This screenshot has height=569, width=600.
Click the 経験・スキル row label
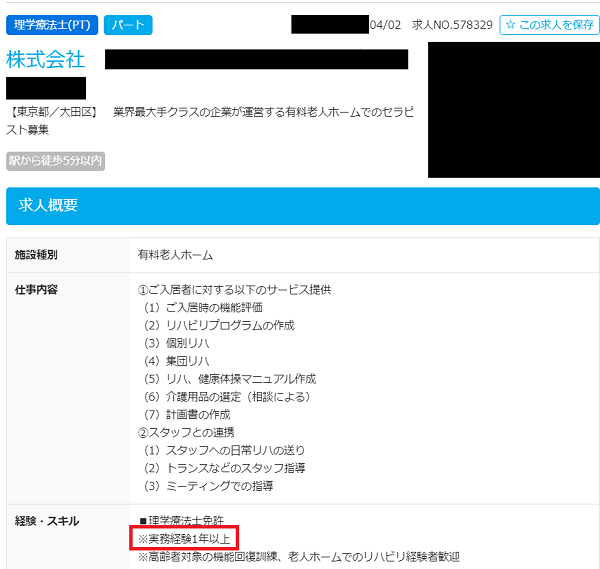47,521
